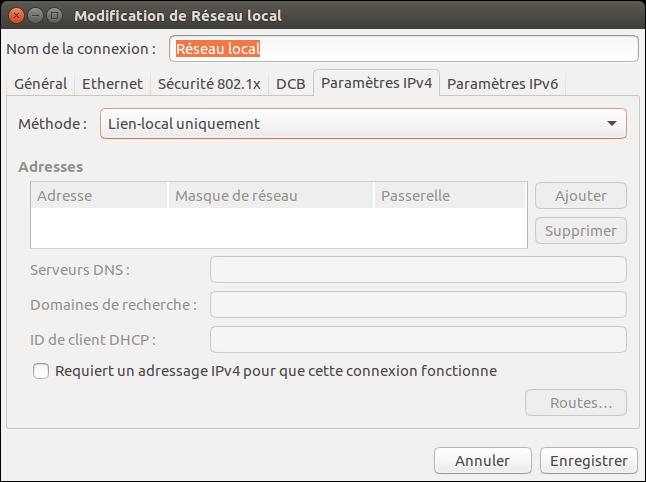Open the Ethernet tab
The width and height of the screenshot is (646, 482).
[112, 84]
